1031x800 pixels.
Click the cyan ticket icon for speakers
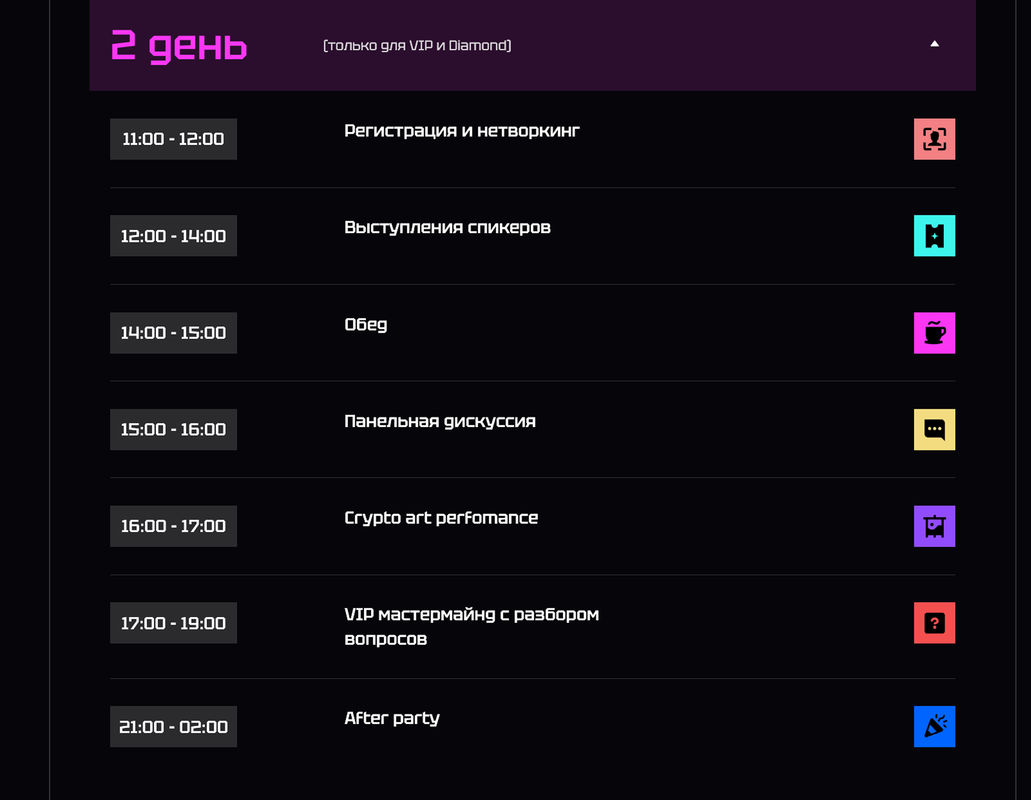tap(934, 236)
